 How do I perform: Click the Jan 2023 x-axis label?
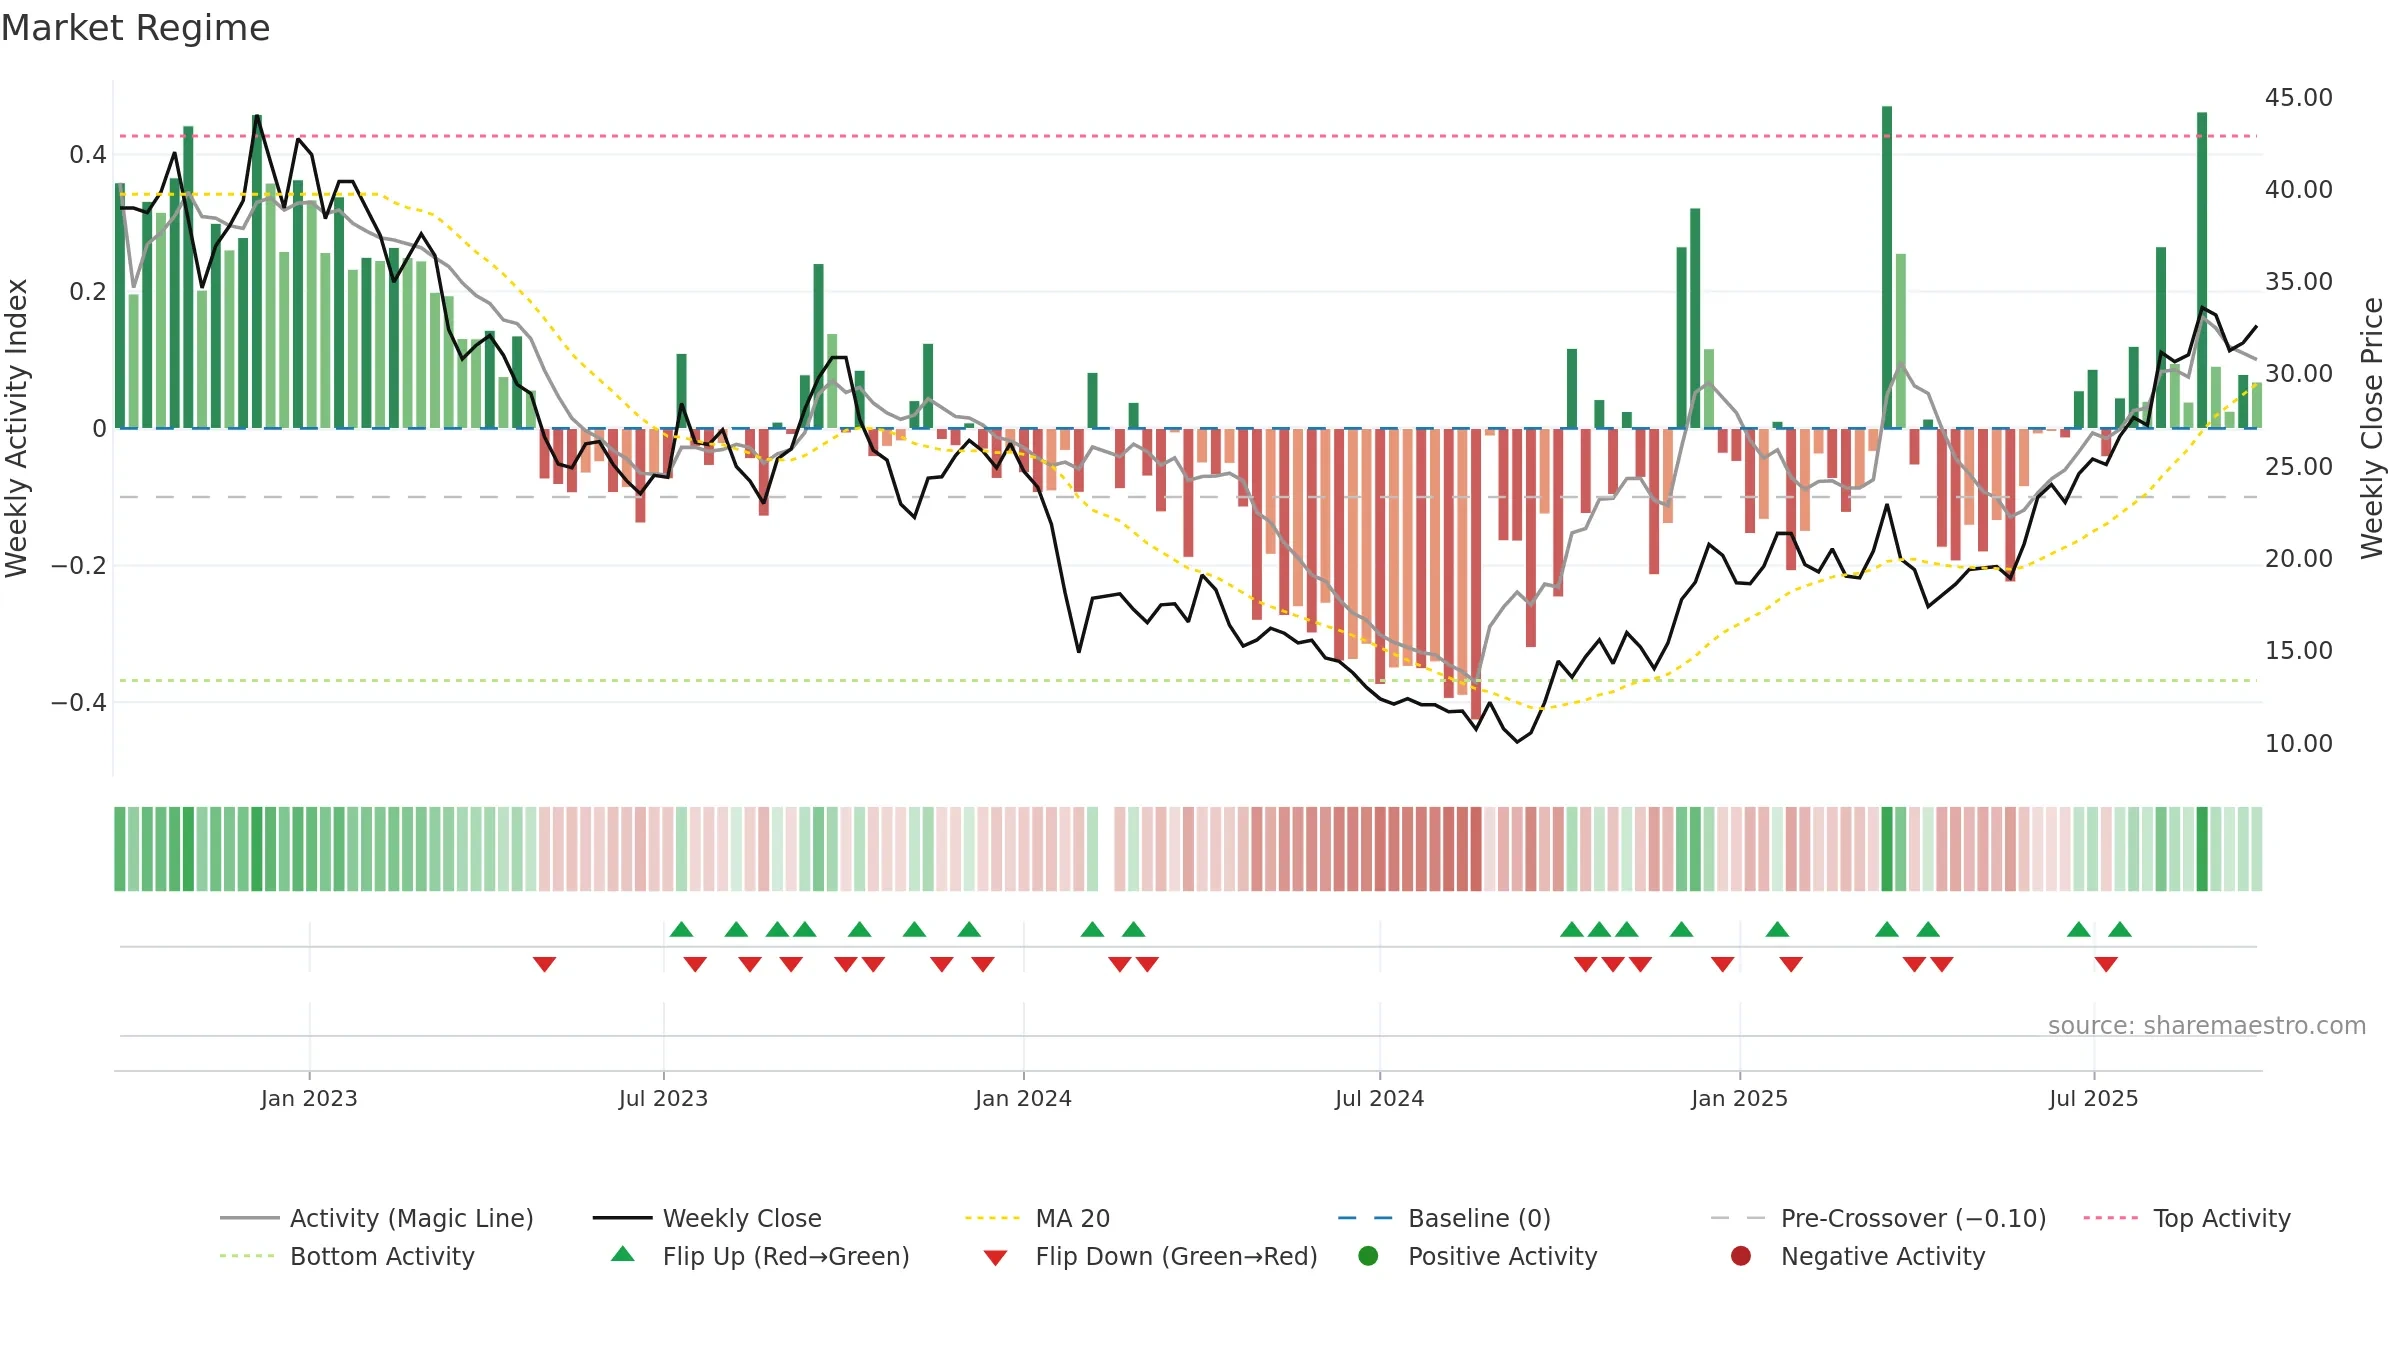[x=309, y=1098]
